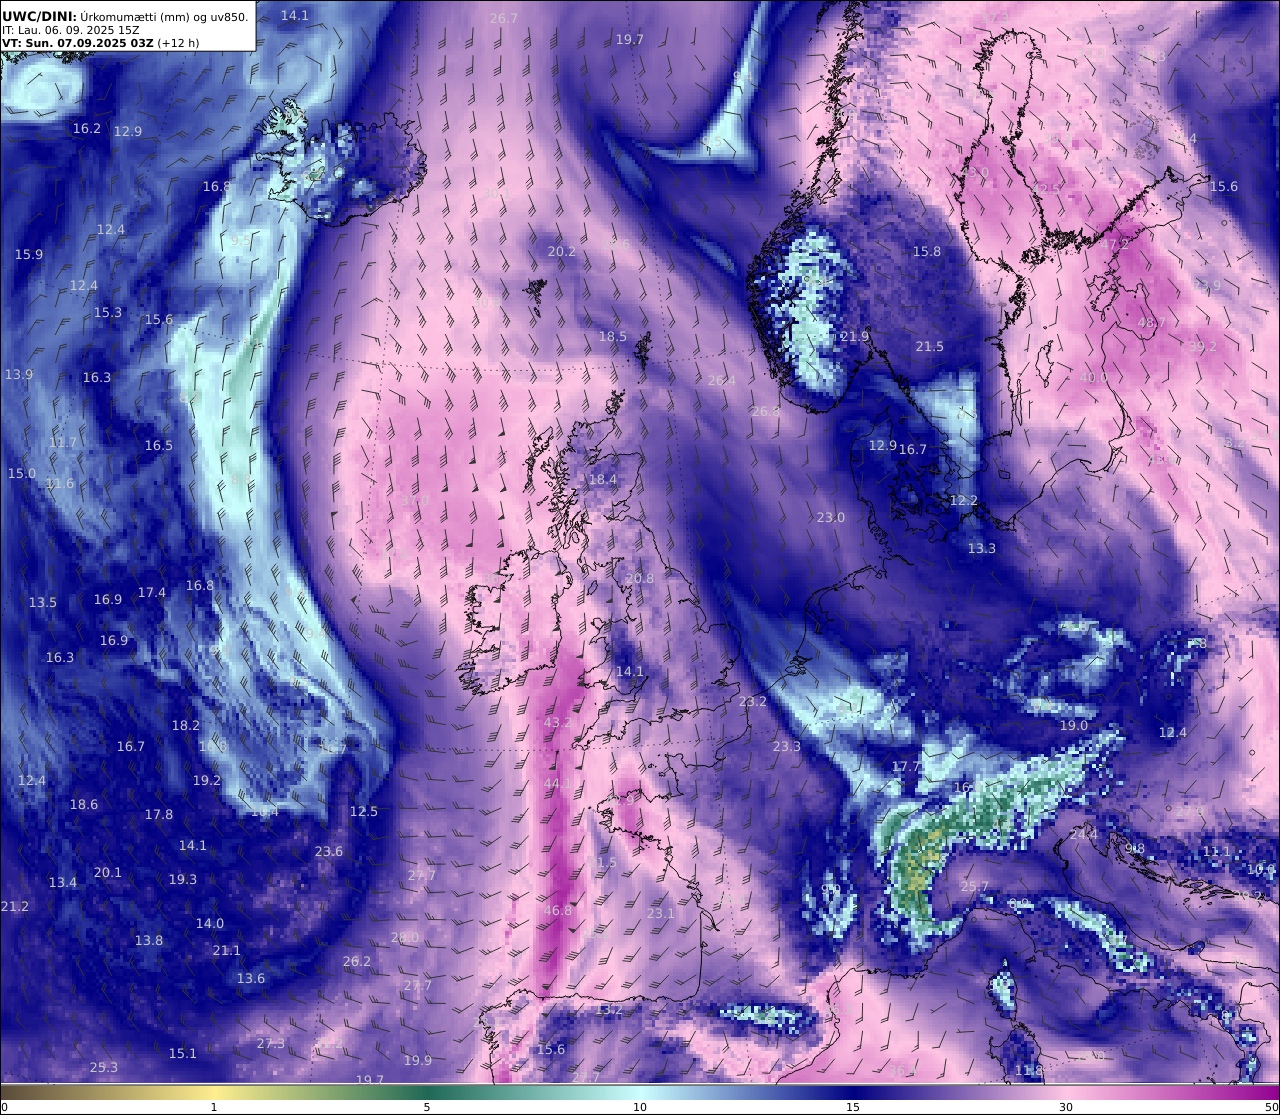Screen dimensions: 1280x1115
Task: Click the map value 13.6
Action: 251,979
